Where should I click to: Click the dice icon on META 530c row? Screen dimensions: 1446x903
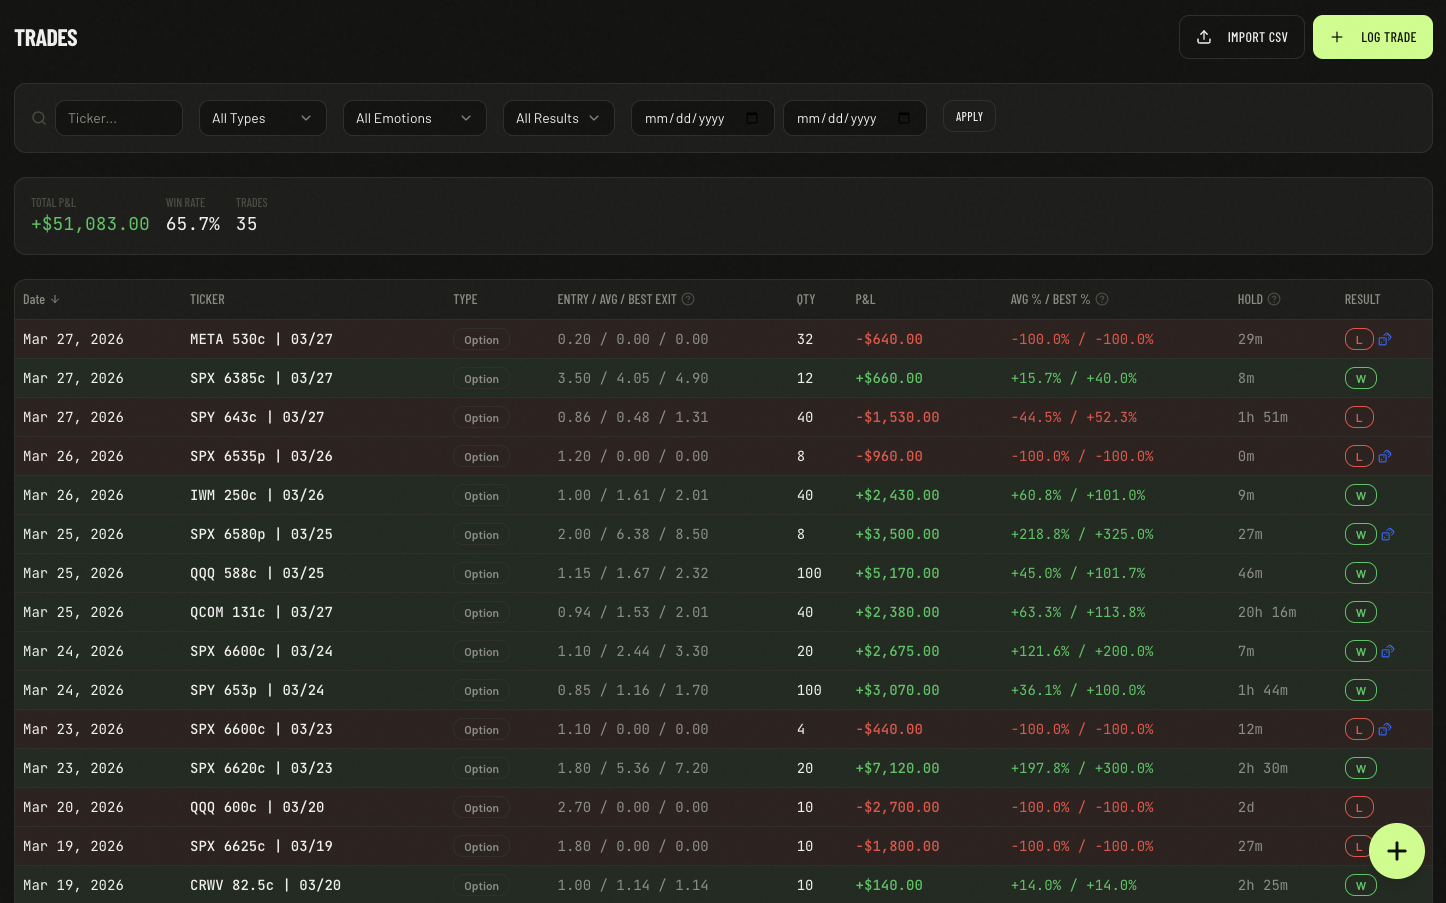(1385, 340)
